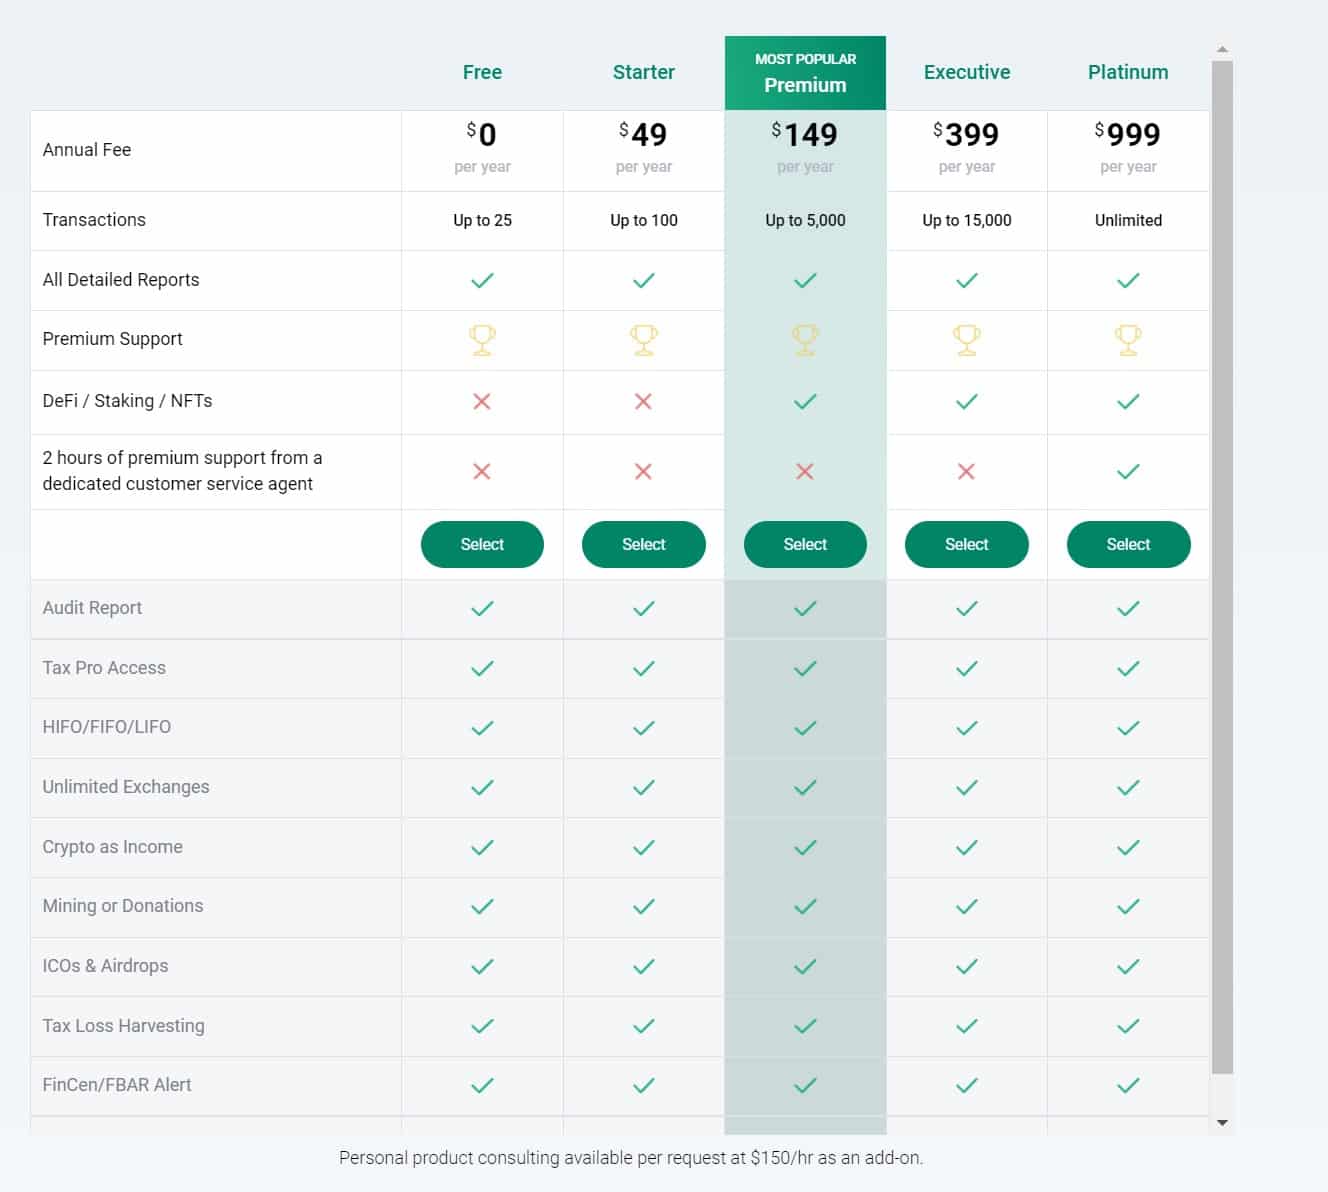Click the HIFO/FIFO/LIFO checkmark under Premium
Viewport: 1328px width, 1192px height.
[x=805, y=728]
